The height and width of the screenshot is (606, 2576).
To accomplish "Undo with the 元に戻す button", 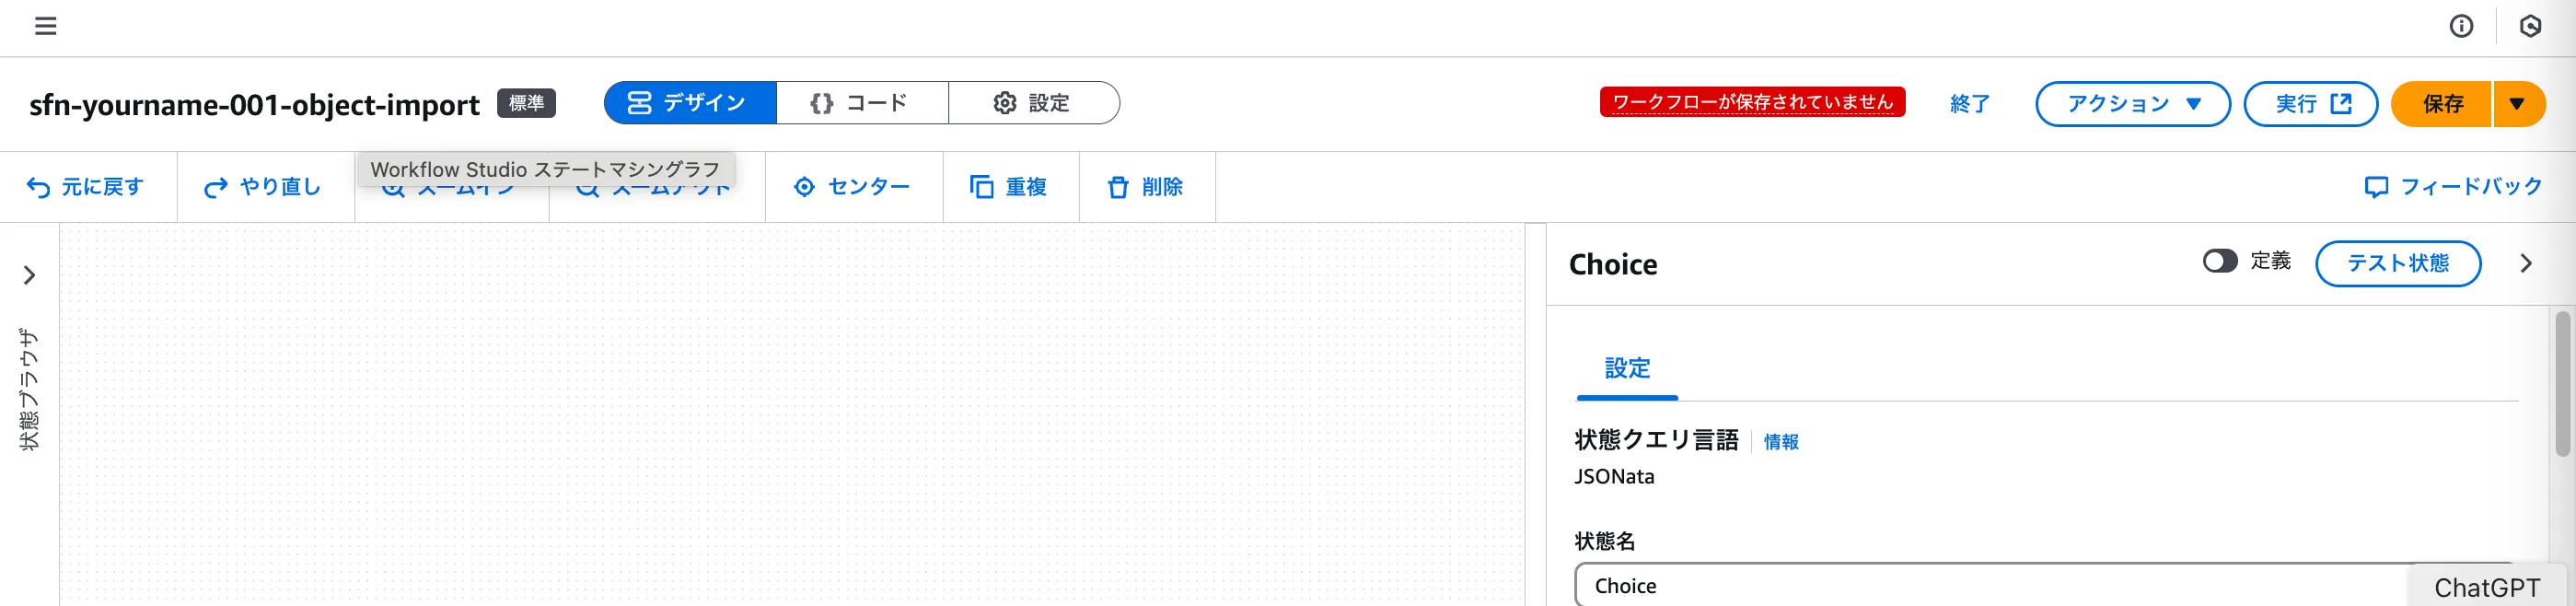I will 86,187.
